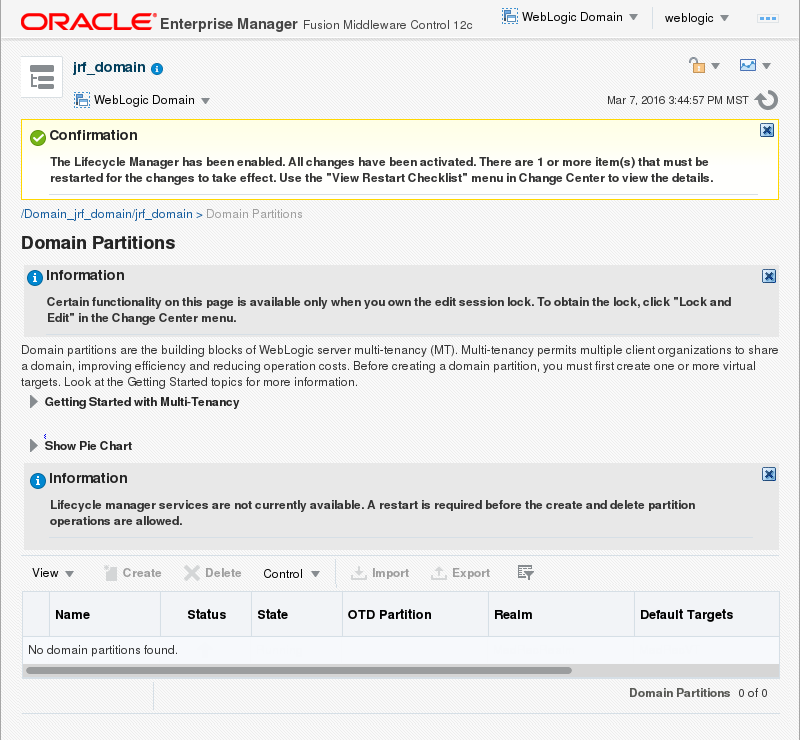
Task: Open the performance chart icon menu
Action: [748, 65]
